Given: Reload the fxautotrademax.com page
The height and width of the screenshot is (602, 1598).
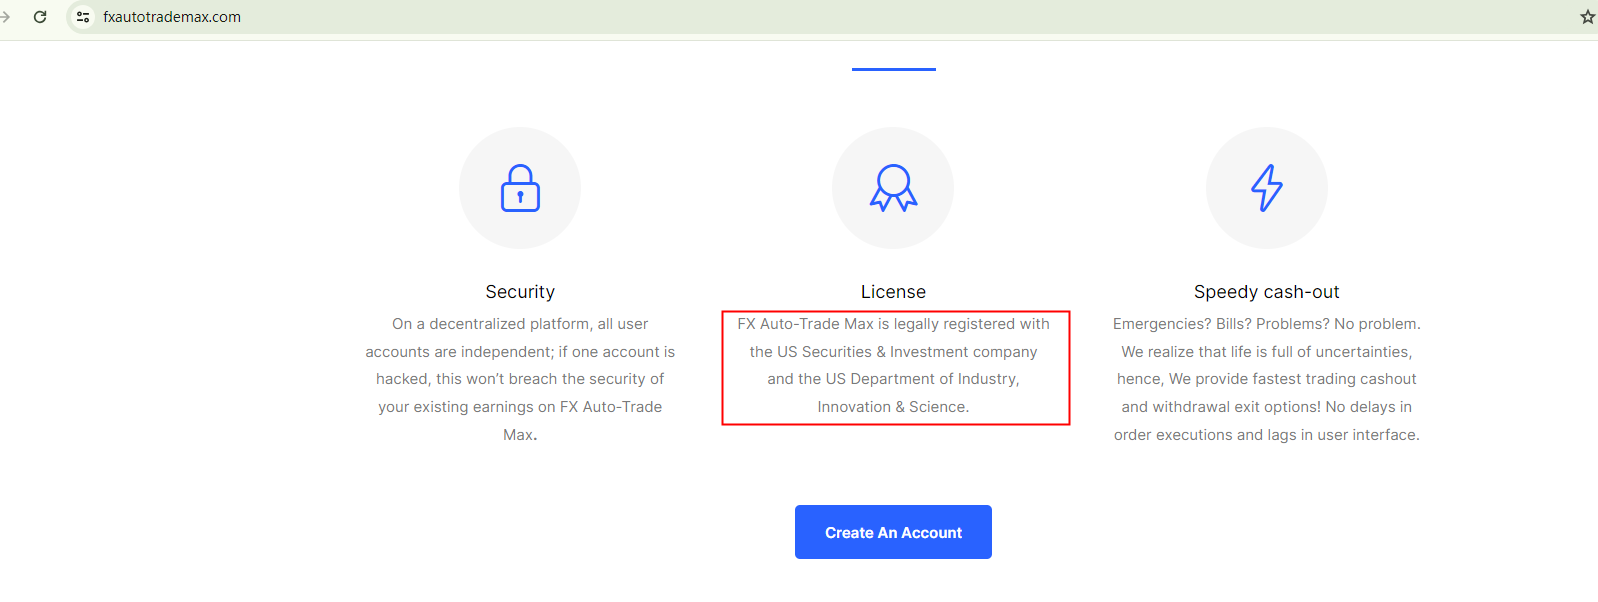Looking at the screenshot, I should [40, 17].
